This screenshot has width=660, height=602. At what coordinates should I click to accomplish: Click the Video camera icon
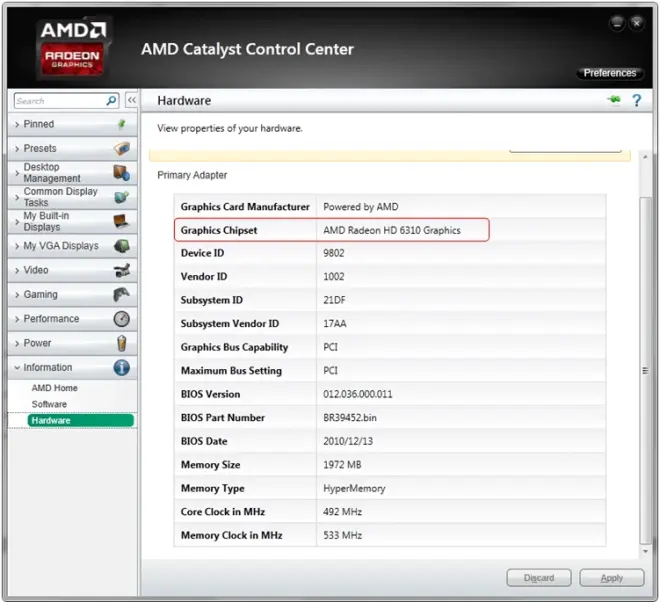(x=122, y=270)
